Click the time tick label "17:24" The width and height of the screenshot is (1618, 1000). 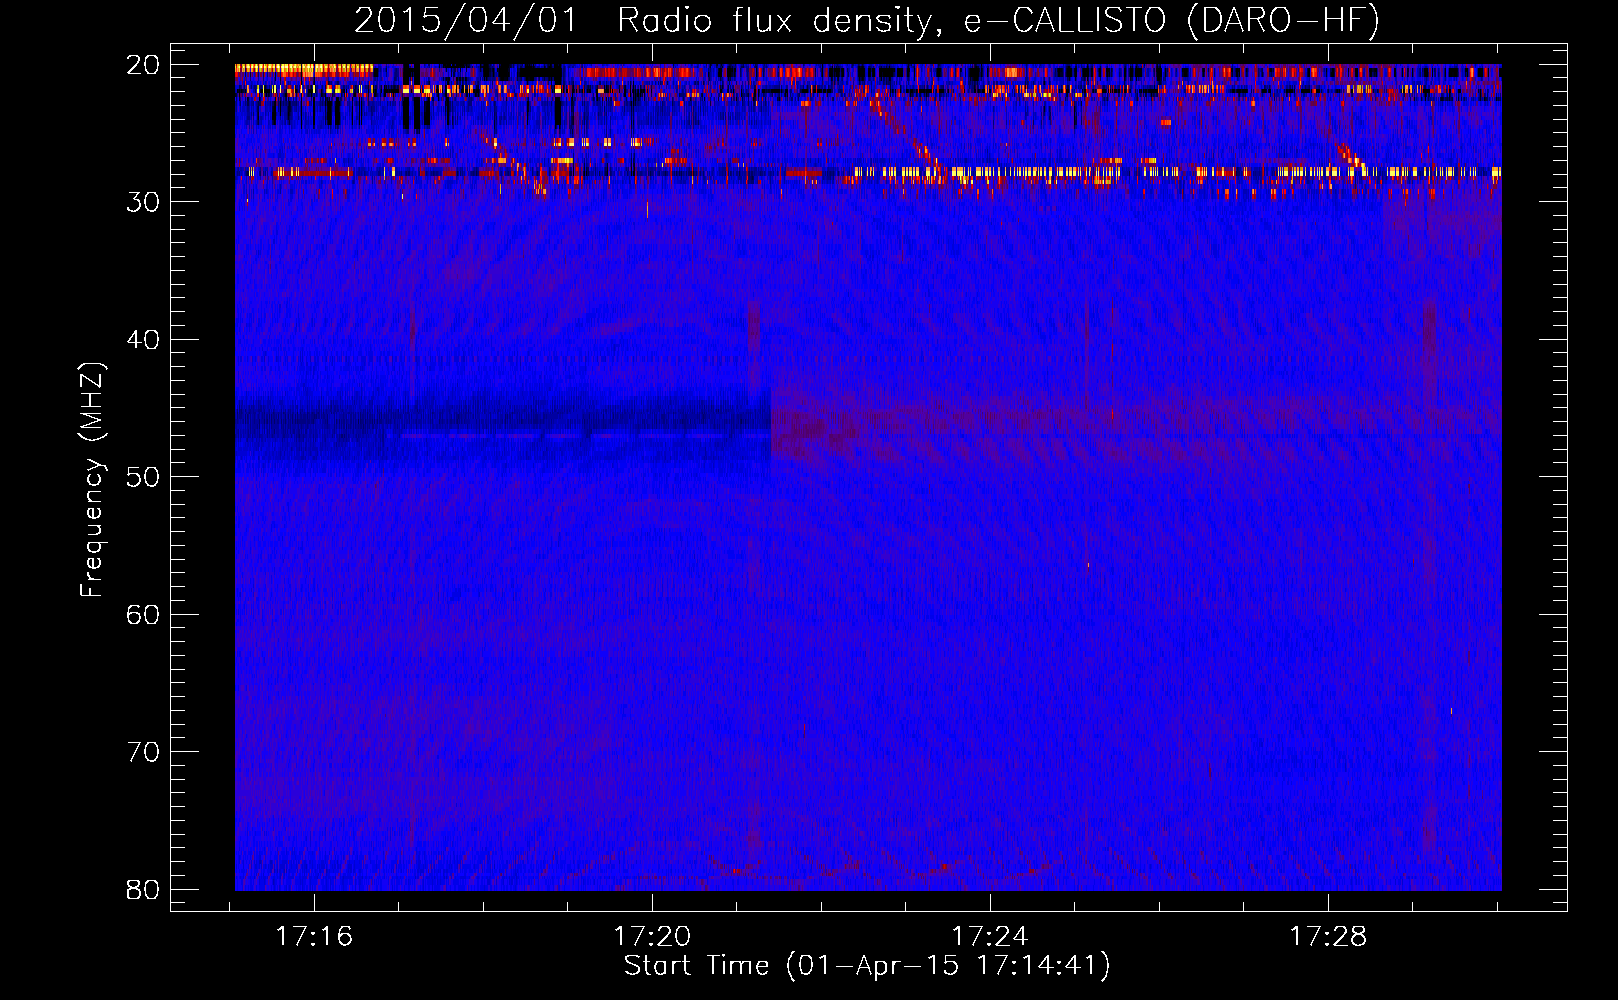pos(990,937)
